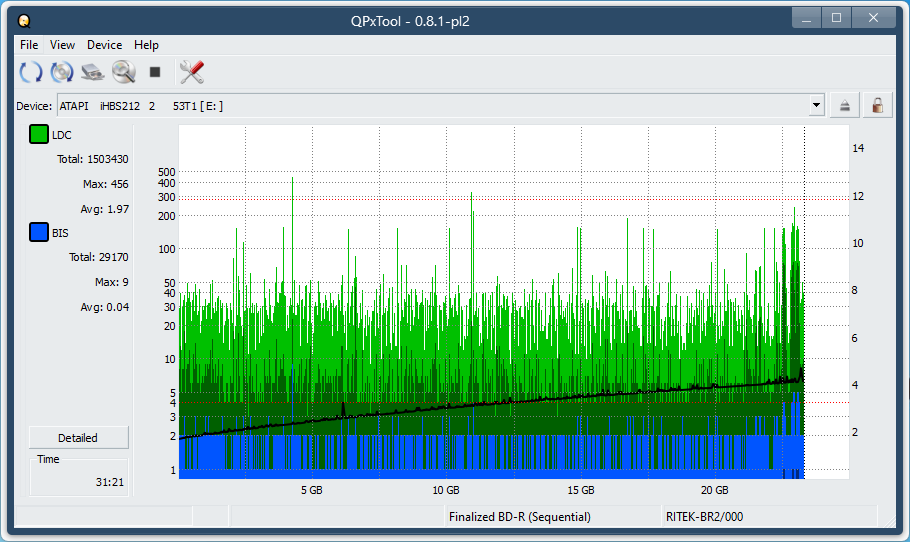This screenshot has width=910, height=542.
Task: Click the BIS Max: 9 value
Action: [111, 282]
